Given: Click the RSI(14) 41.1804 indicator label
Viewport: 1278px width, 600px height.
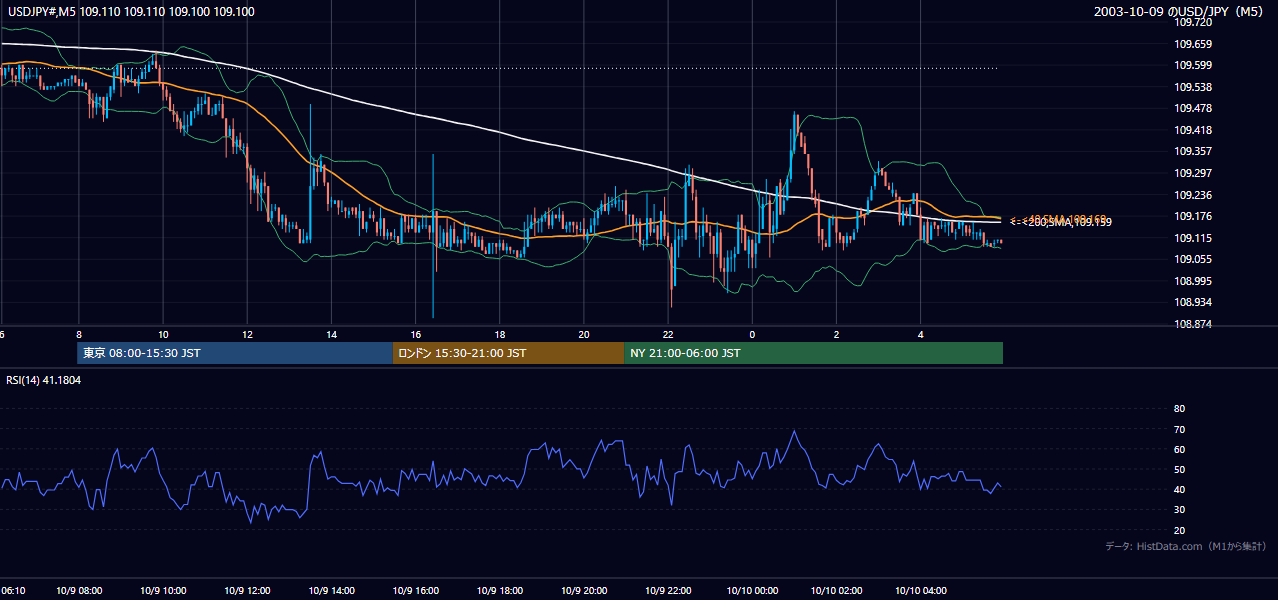Looking at the screenshot, I should (x=44, y=380).
